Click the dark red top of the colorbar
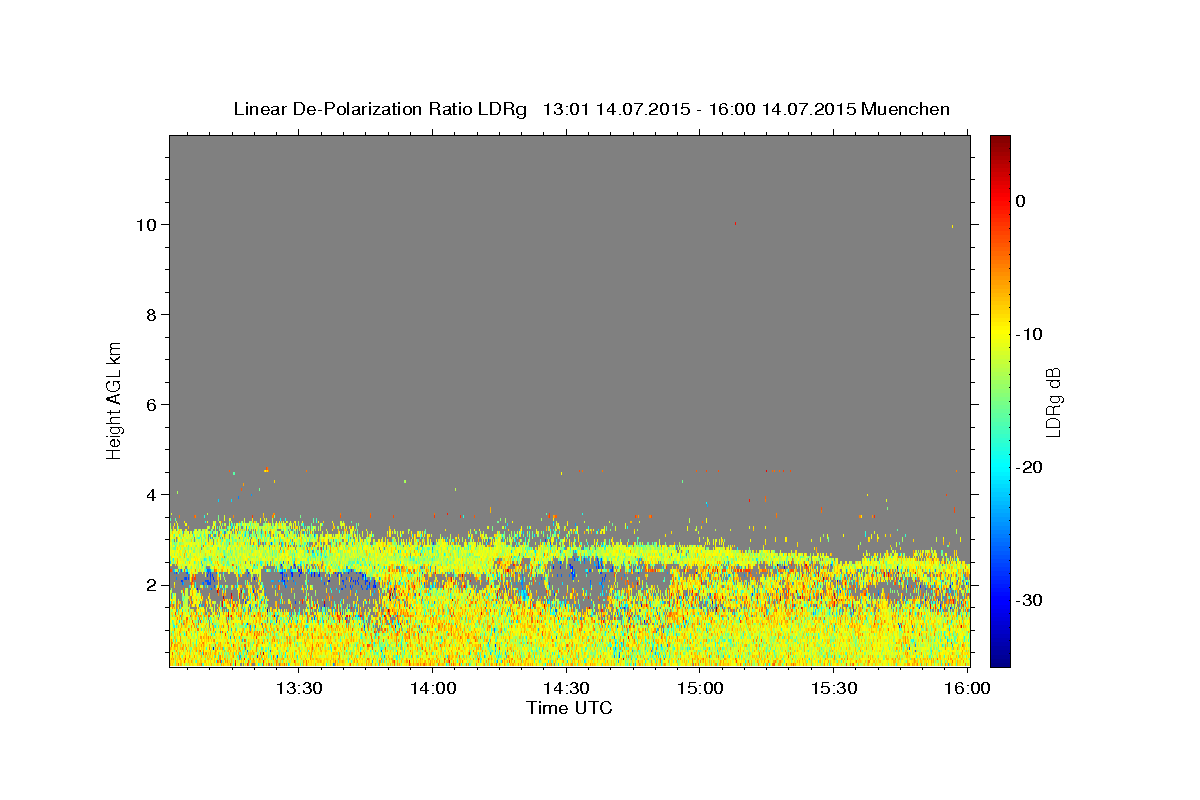Viewport: 1200px width, 800px height. coord(1000,142)
